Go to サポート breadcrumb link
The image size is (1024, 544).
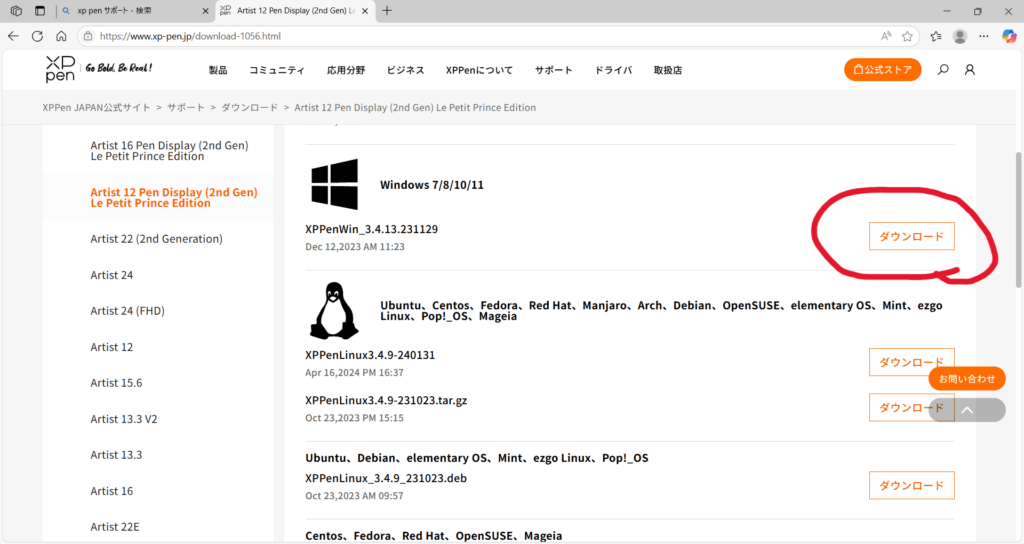pyautogui.click(x=185, y=107)
